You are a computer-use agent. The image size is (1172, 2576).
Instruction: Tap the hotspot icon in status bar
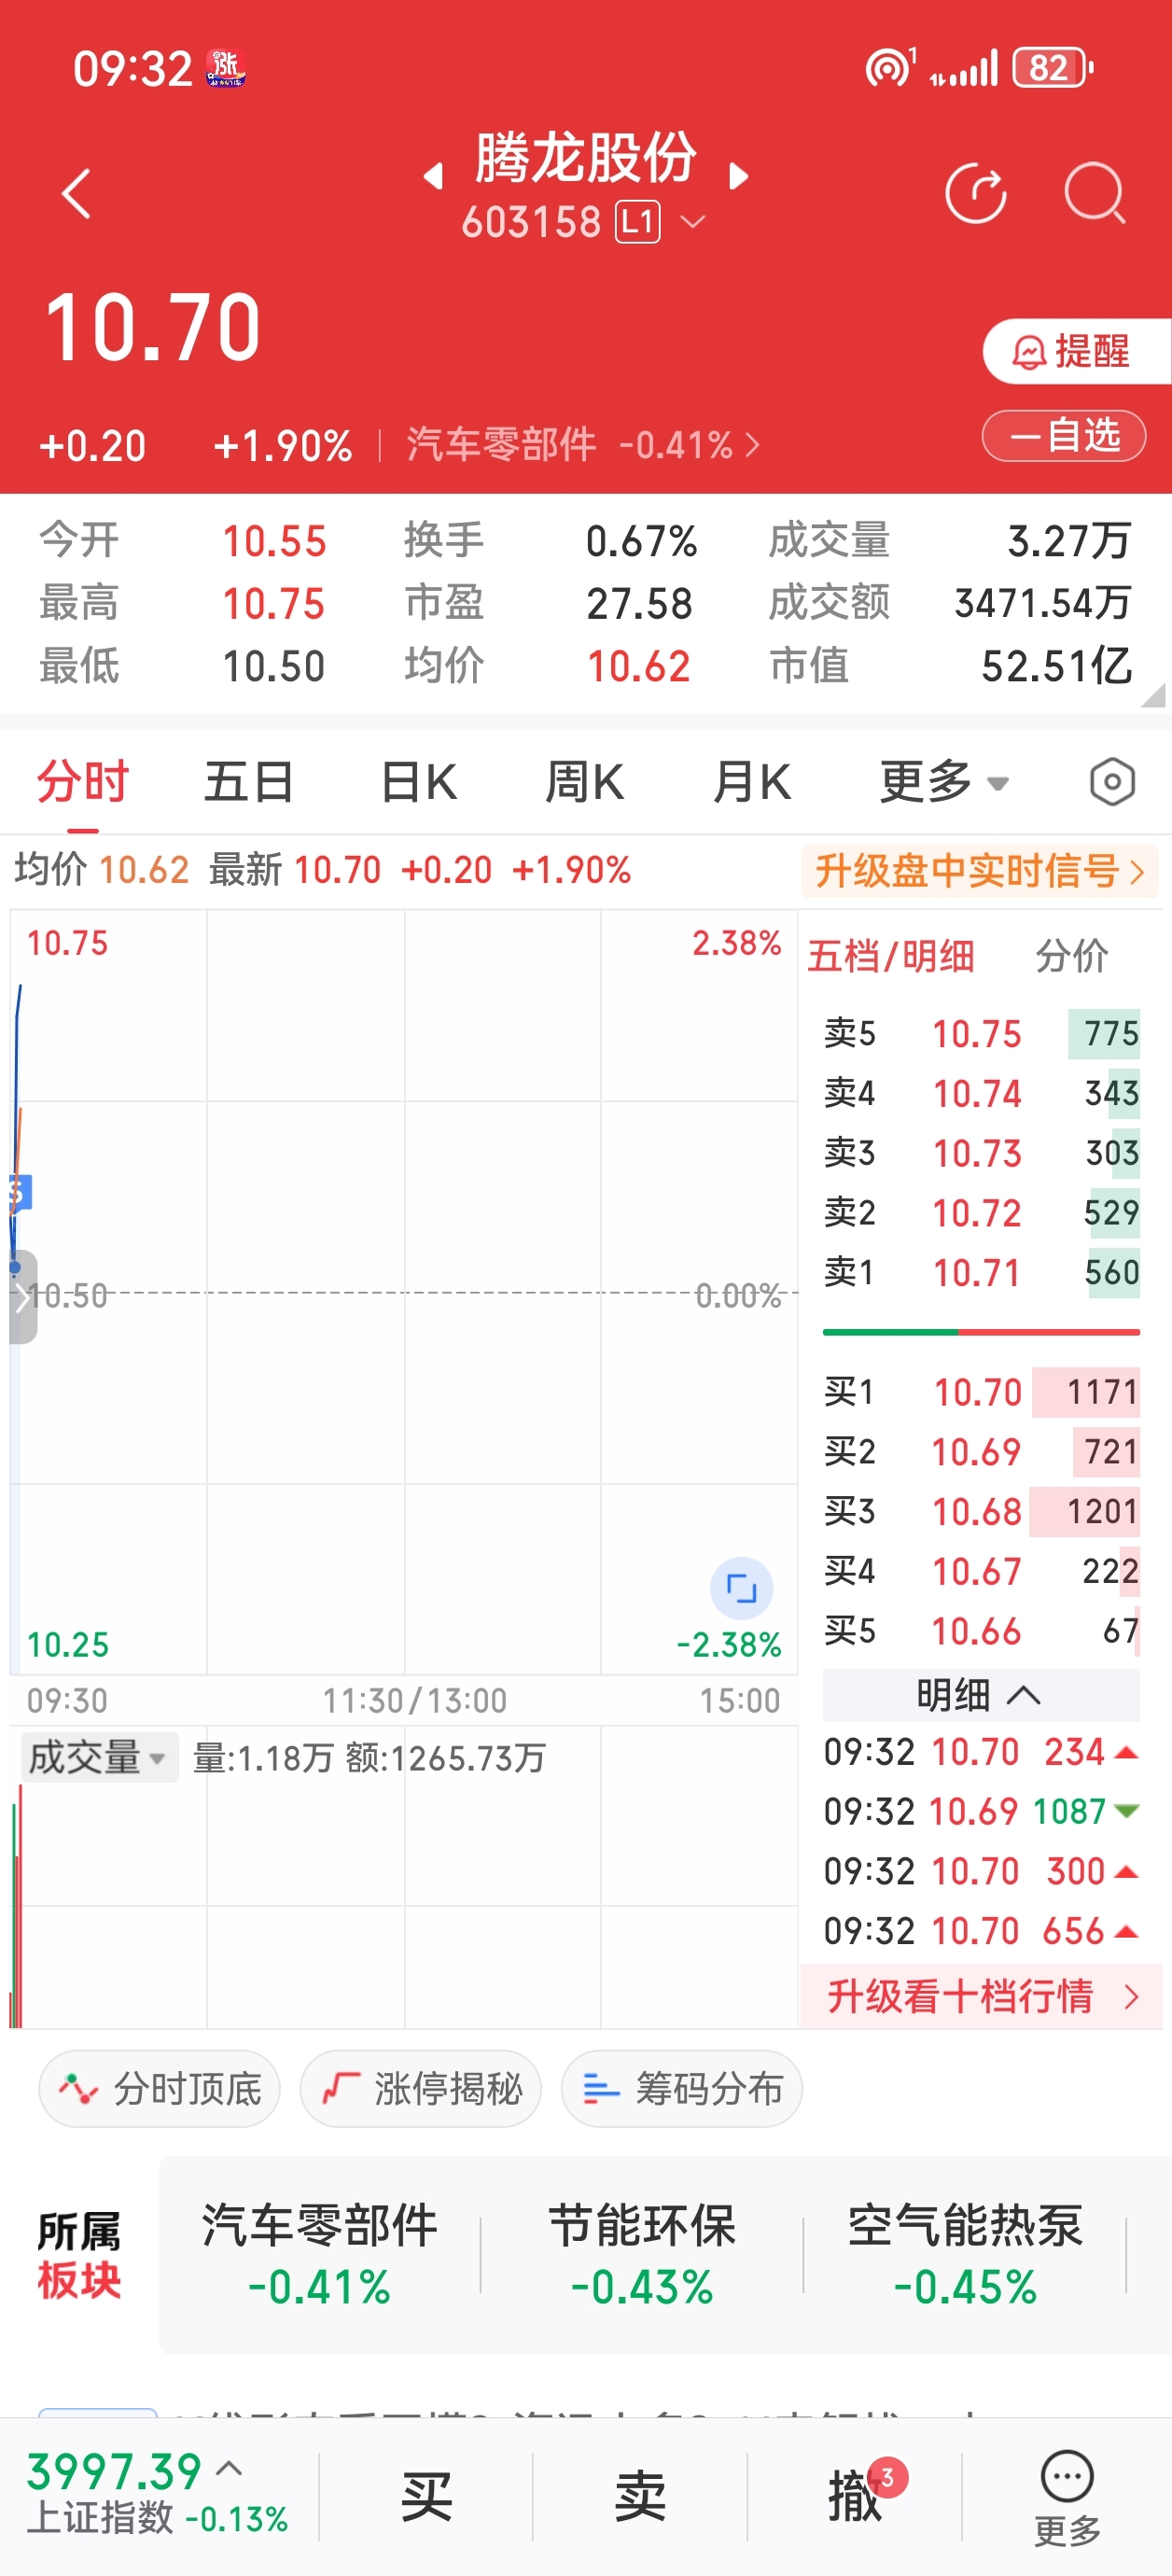pyautogui.click(x=889, y=68)
